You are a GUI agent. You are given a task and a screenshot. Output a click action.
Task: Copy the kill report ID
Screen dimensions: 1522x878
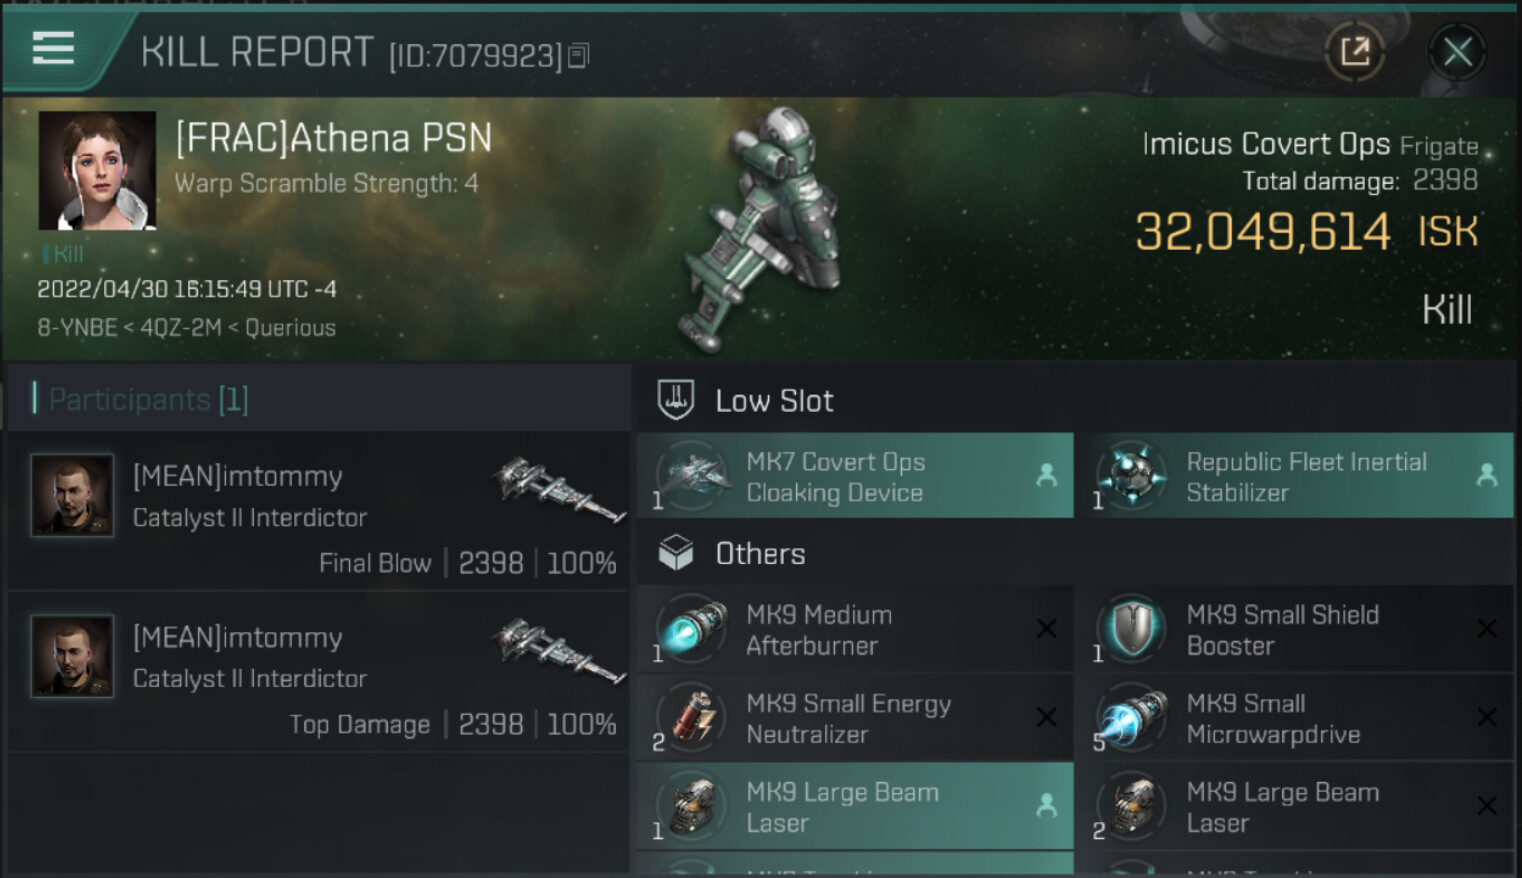point(579,56)
